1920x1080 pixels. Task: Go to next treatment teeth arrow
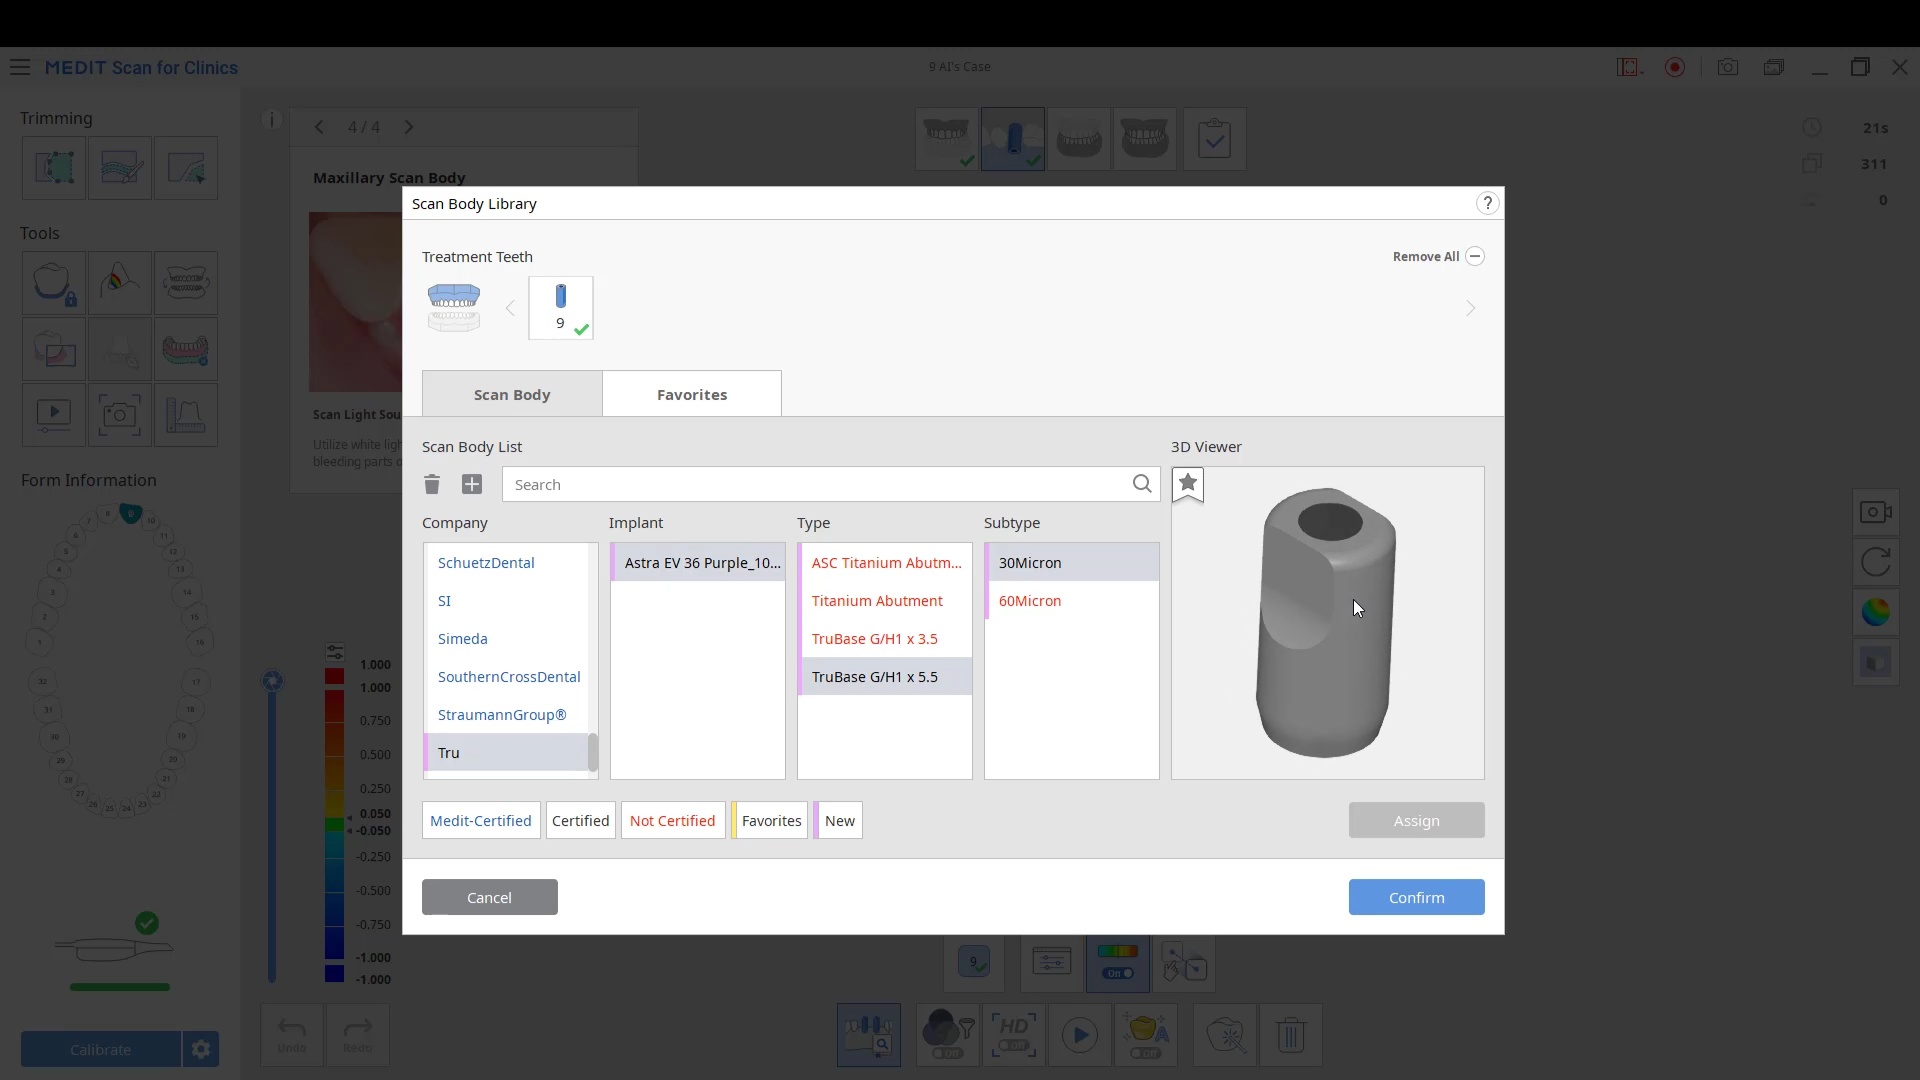pyautogui.click(x=1470, y=308)
